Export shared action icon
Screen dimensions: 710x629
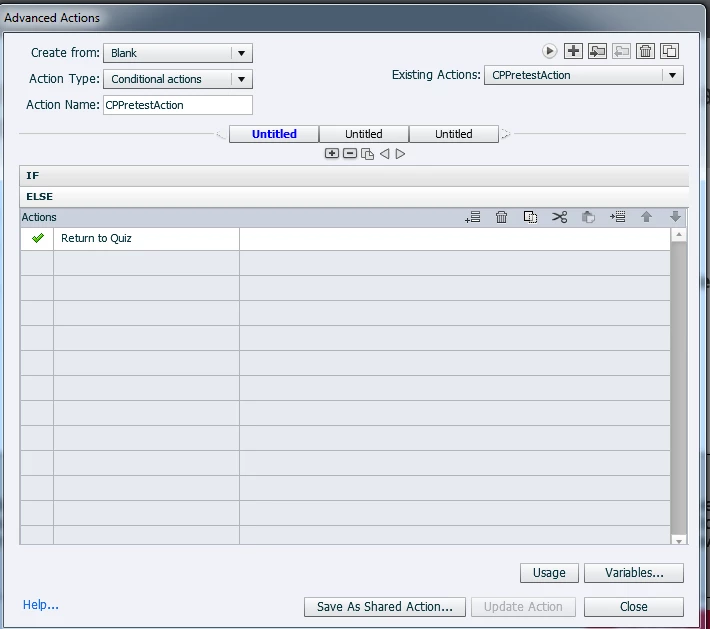pyautogui.click(x=621, y=51)
